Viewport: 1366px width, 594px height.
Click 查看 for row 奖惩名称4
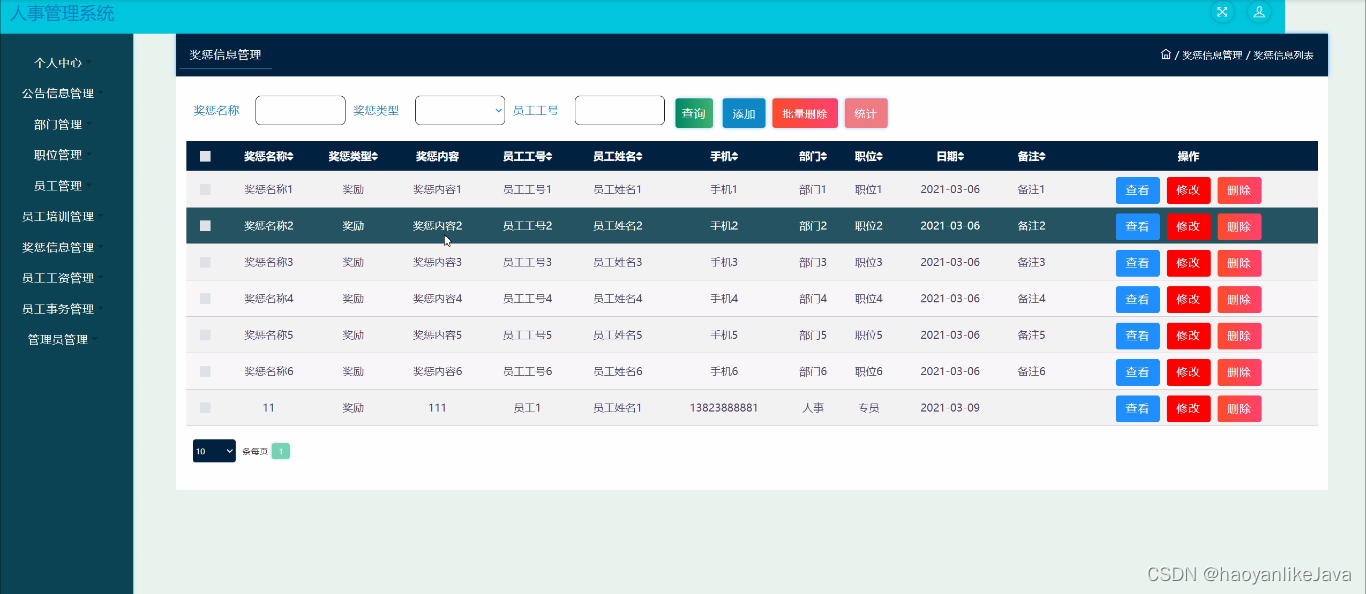point(1138,299)
